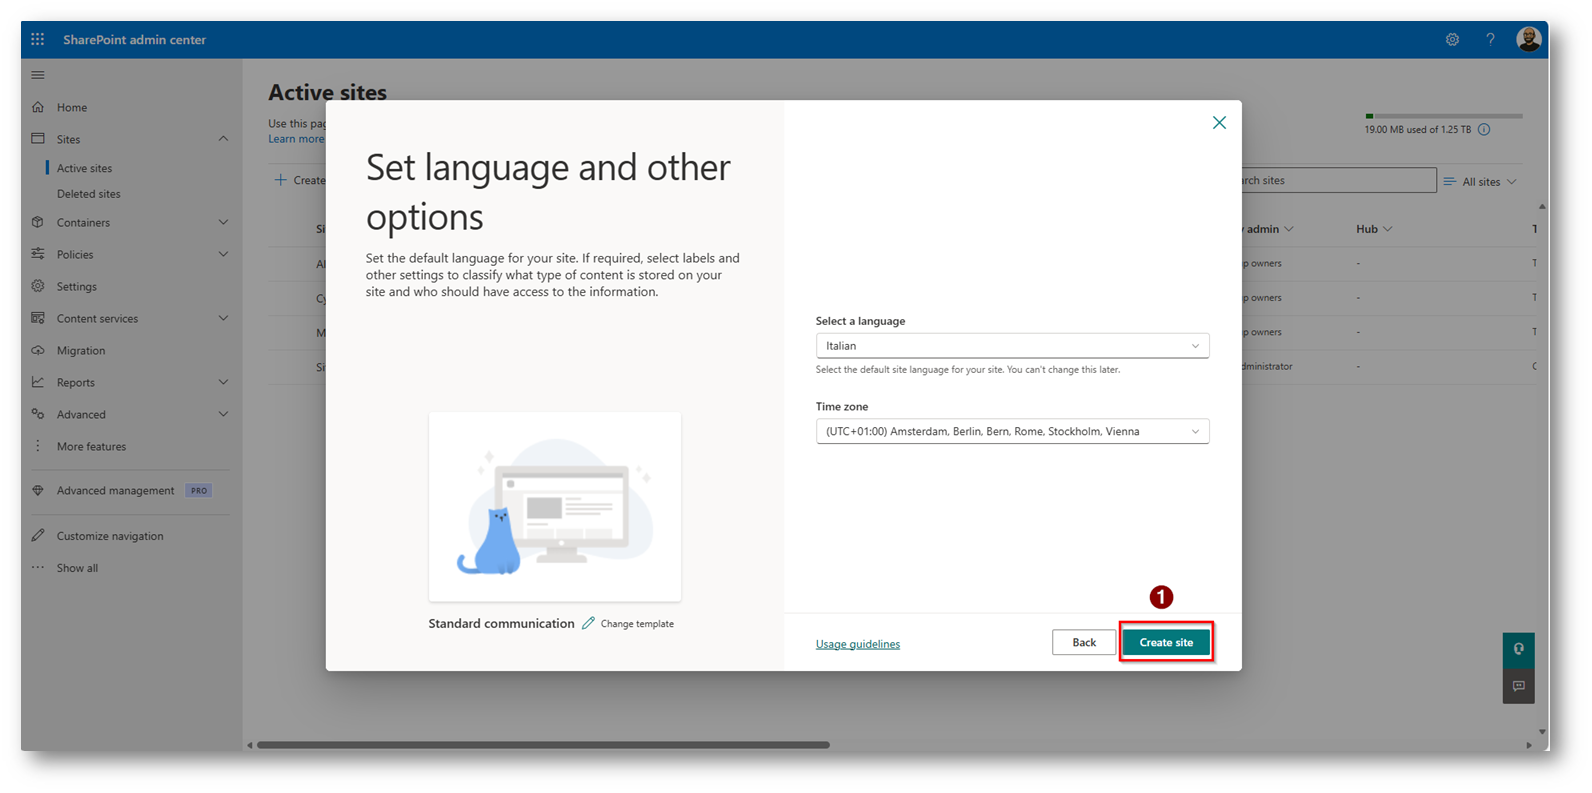Image resolution: width=1592 pixels, height=793 pixels.
Task: Click the pencil icon beside Change template
Action: 588,623
